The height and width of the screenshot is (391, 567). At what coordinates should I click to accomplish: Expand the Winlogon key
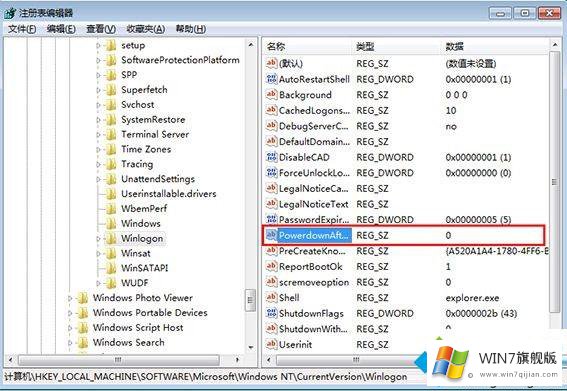tap(98, 239)
